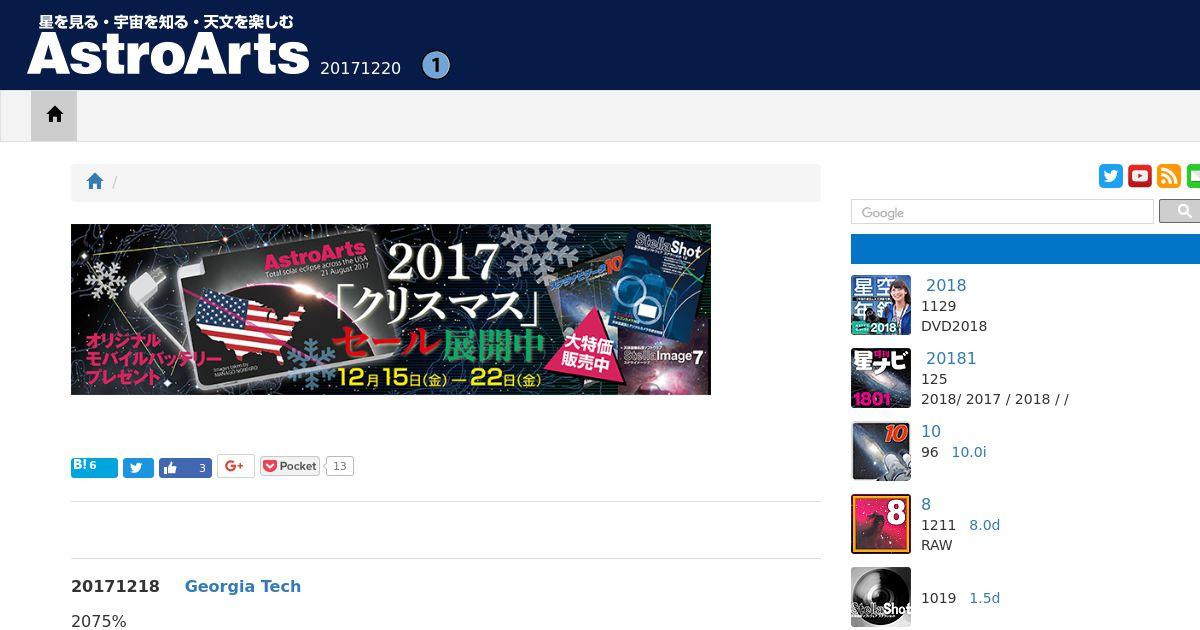1200x630 pixels.
Task: Share via the Twitter bird button
Action: [x=138, y=468]
